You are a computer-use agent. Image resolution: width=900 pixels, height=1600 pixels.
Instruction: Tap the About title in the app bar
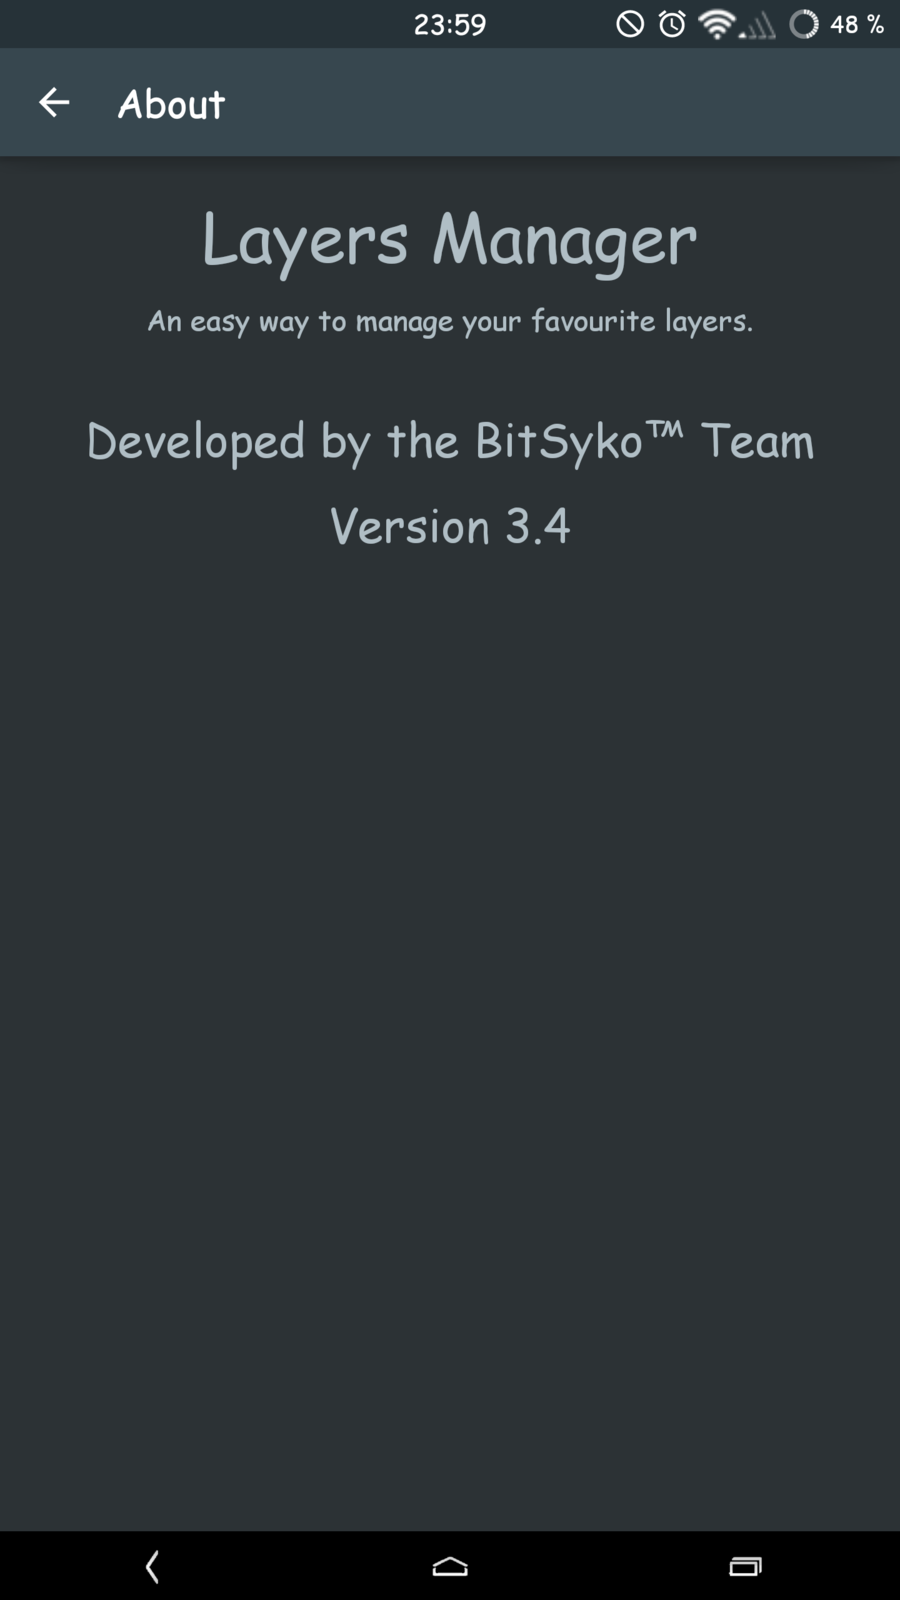tap(171, 104)
